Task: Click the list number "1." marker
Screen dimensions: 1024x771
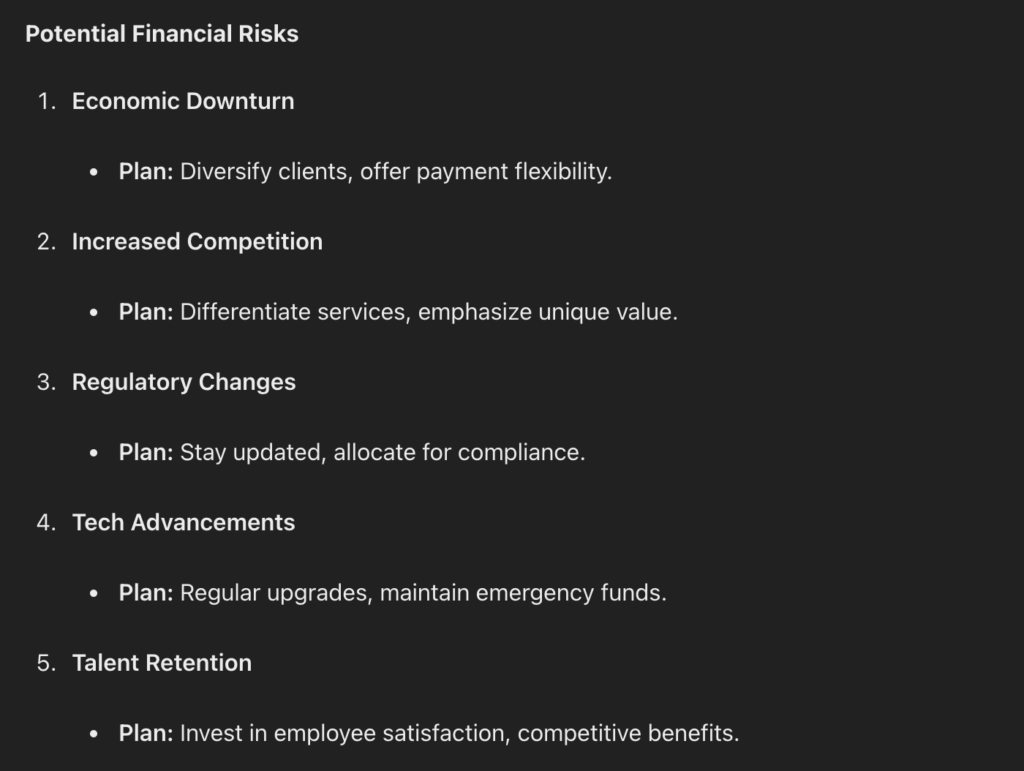Action: point(46,102)
